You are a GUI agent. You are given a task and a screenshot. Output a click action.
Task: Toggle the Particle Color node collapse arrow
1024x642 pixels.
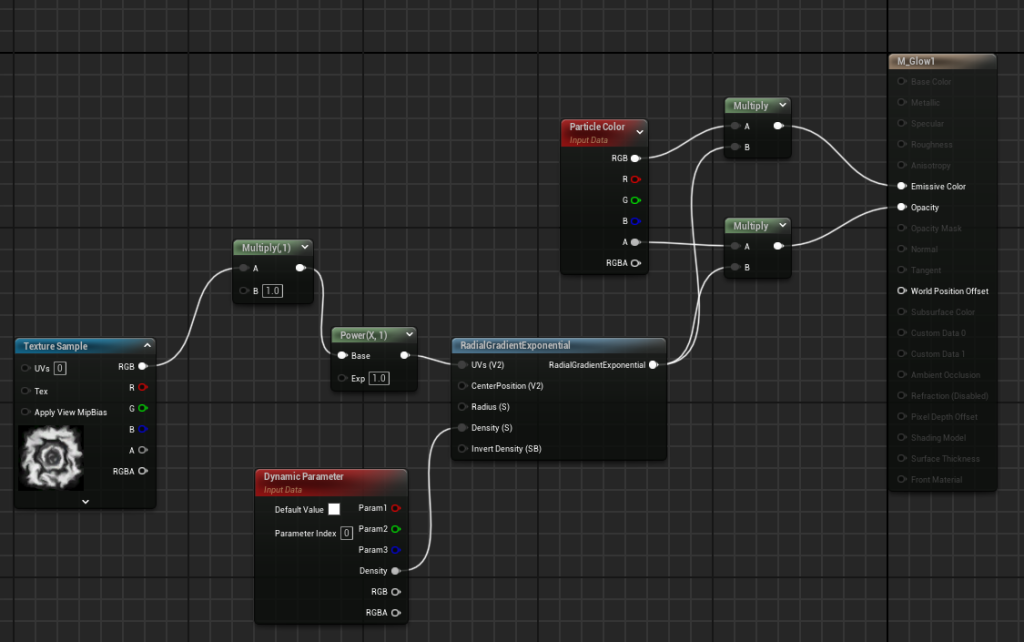639,131
